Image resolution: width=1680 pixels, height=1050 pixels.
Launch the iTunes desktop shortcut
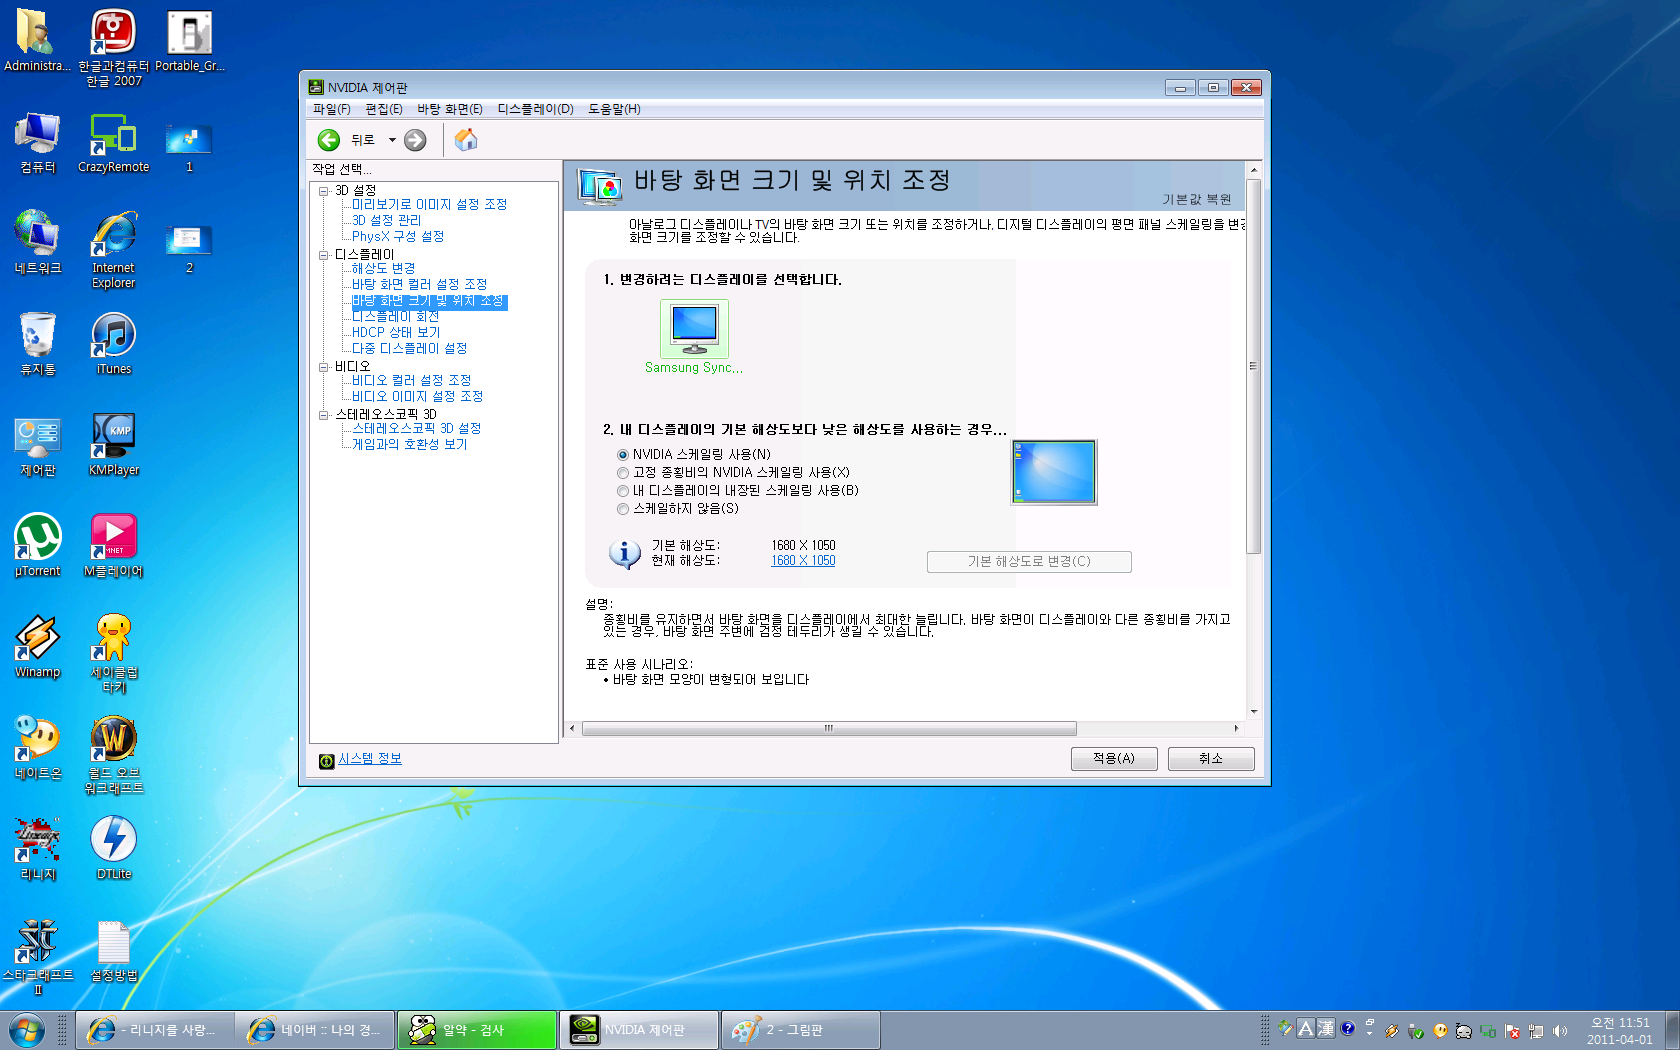pos(114,344)
